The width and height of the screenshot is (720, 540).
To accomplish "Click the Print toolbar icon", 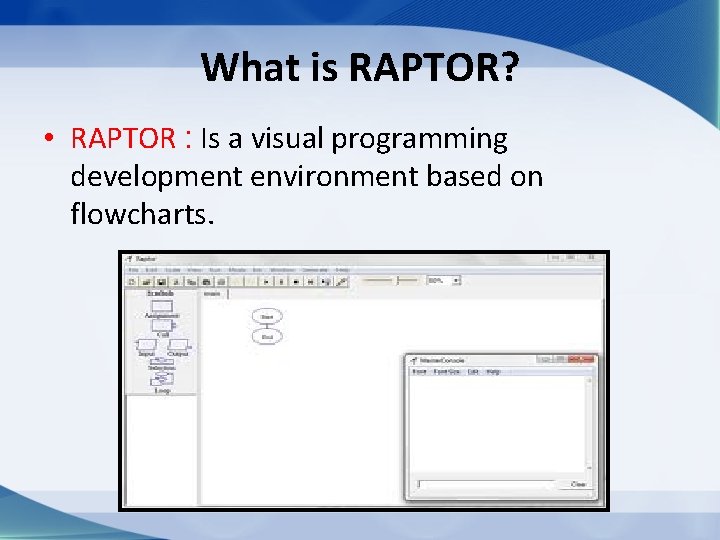I will 221,281.
